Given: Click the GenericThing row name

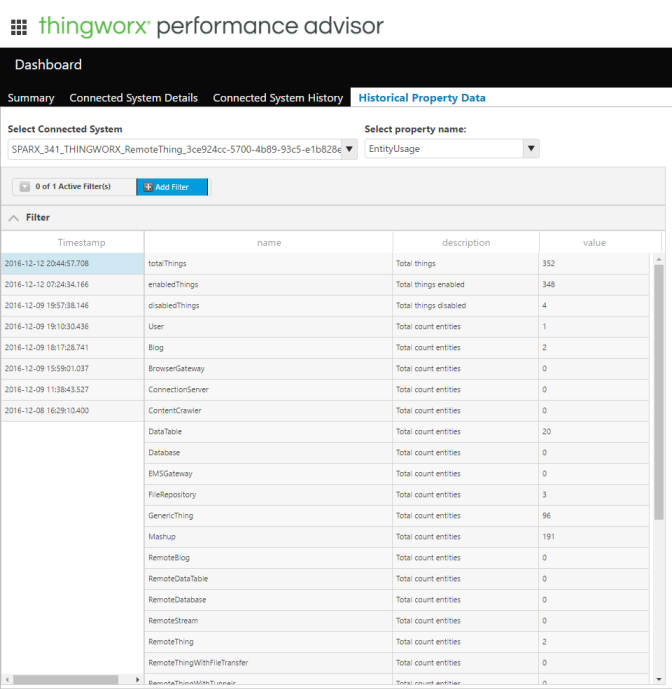Looking at the screenshot, I should (171, 516).
